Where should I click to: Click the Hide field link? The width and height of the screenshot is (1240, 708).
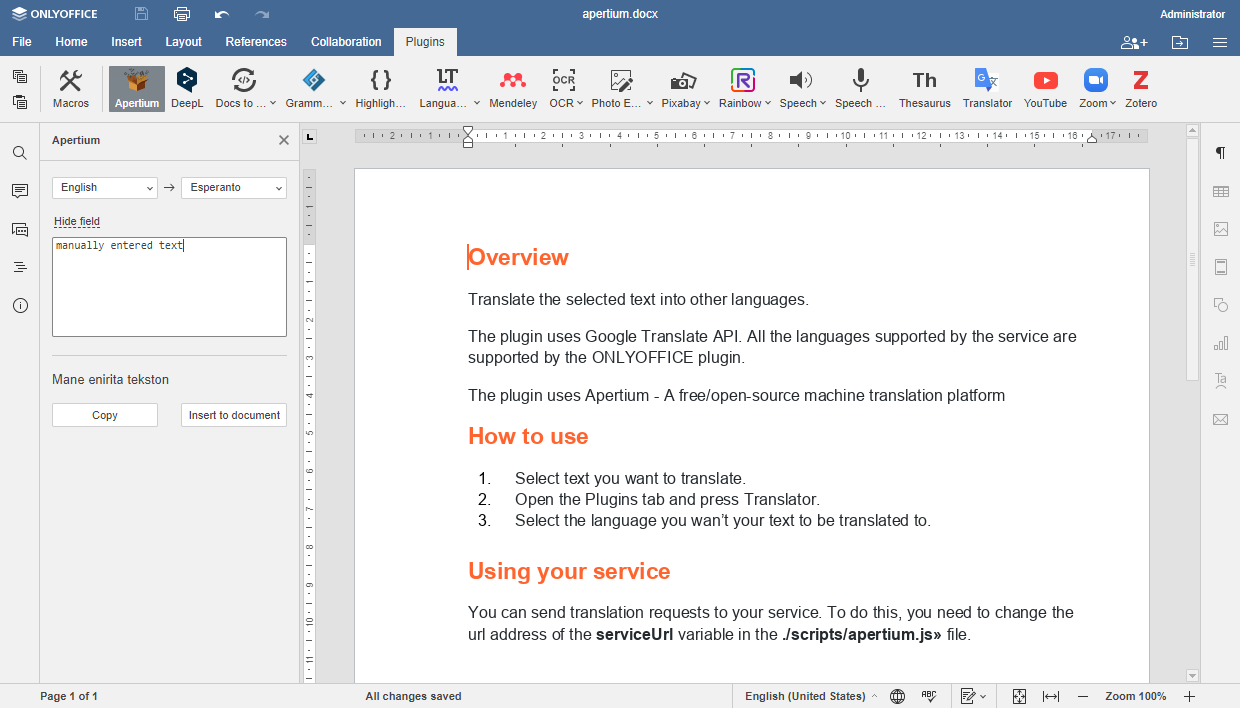coord(77,221)
